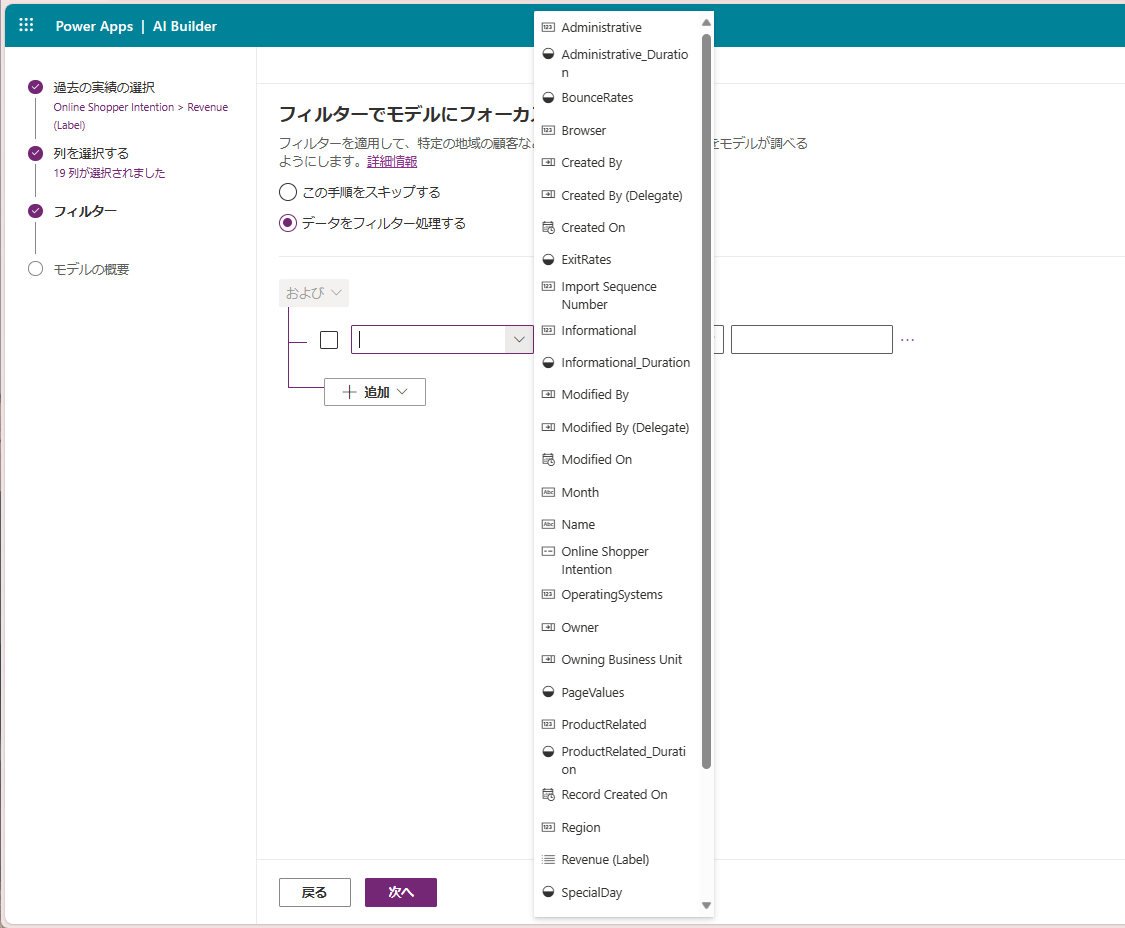Open the filter row ellipsis options

(x=908, y=339)
